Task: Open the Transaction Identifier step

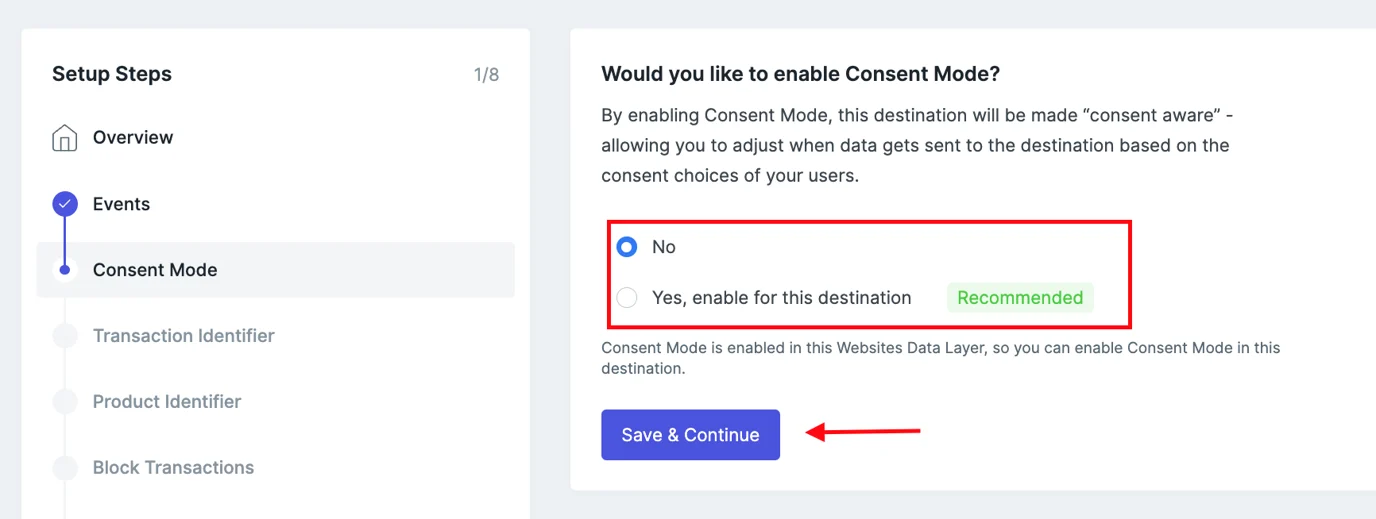Action: click(183, 336)
